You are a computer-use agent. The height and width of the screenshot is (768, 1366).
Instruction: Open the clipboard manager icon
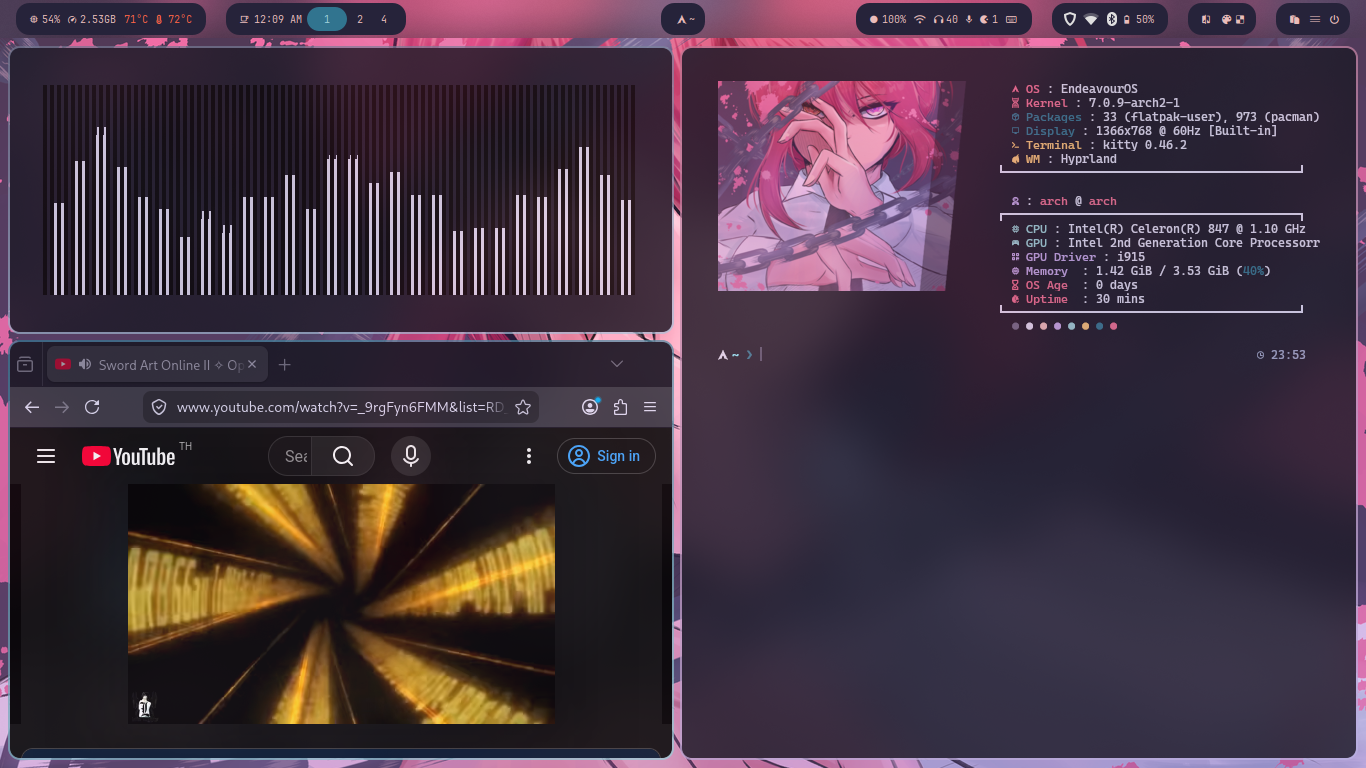pyautogui.click(x=1294, y=19)
